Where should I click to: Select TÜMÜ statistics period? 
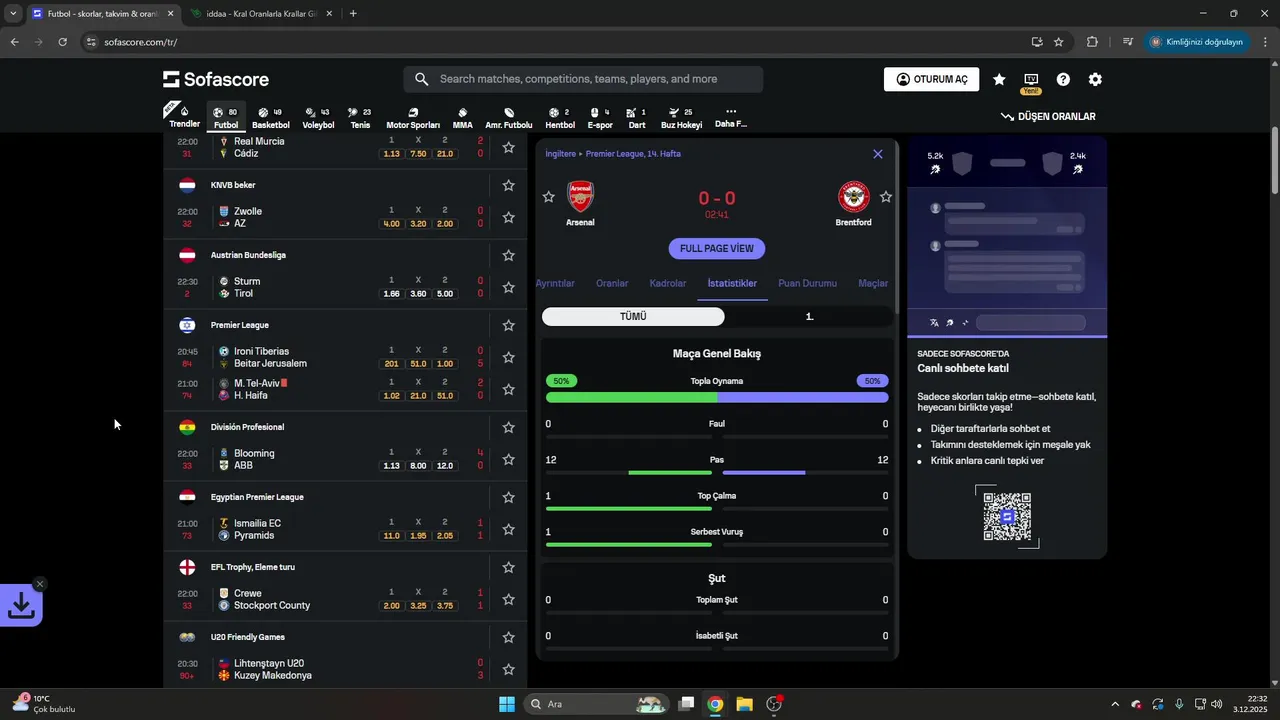coord(633,316)
